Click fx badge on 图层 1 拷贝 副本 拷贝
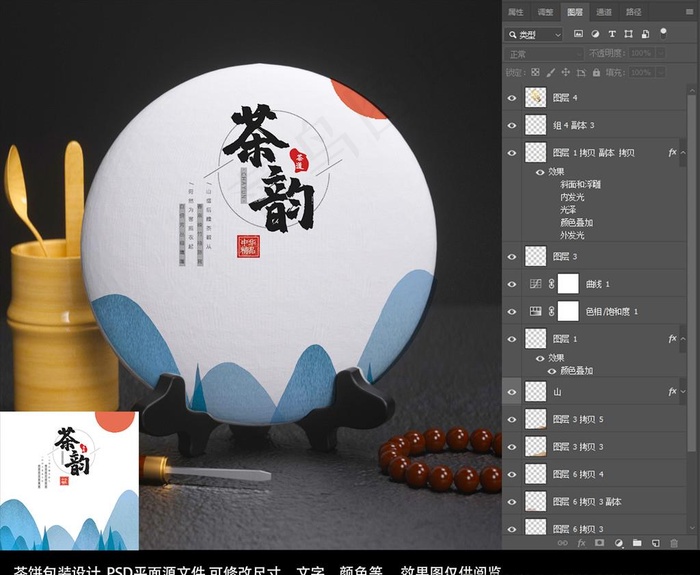 point(672,153)
